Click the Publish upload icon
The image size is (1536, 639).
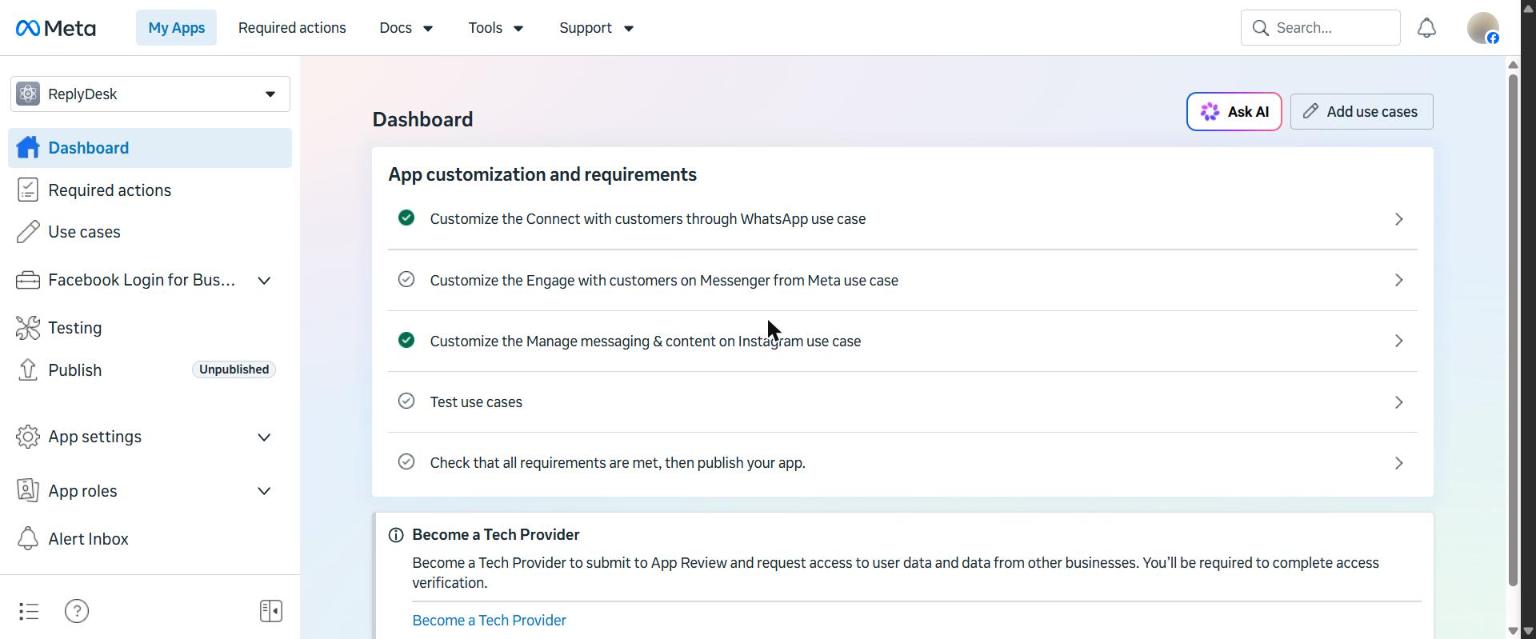[28, 370]
